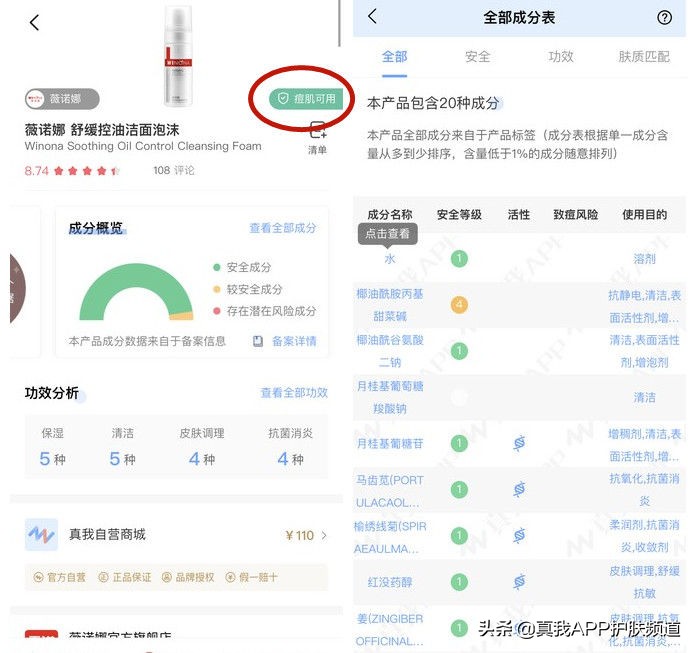Viewport: 696px width, 653px height.
Task: Click the 成分名称 column header
Action: (390, 215)
